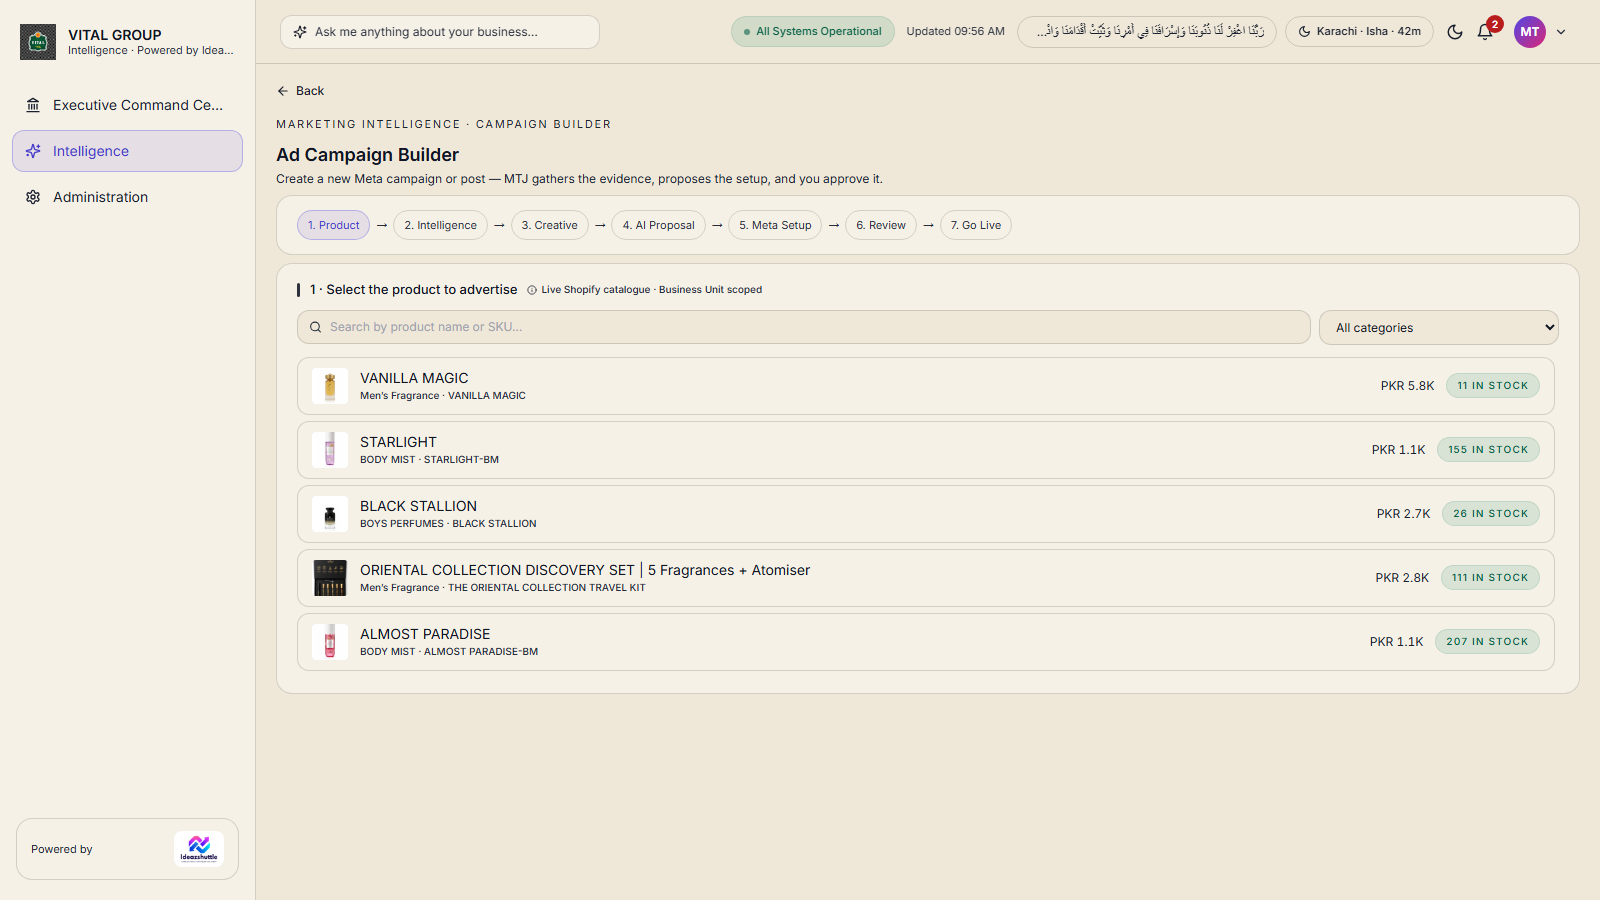Click All Systems Operational status badge

pyautogui.click(x=812, y=31)
